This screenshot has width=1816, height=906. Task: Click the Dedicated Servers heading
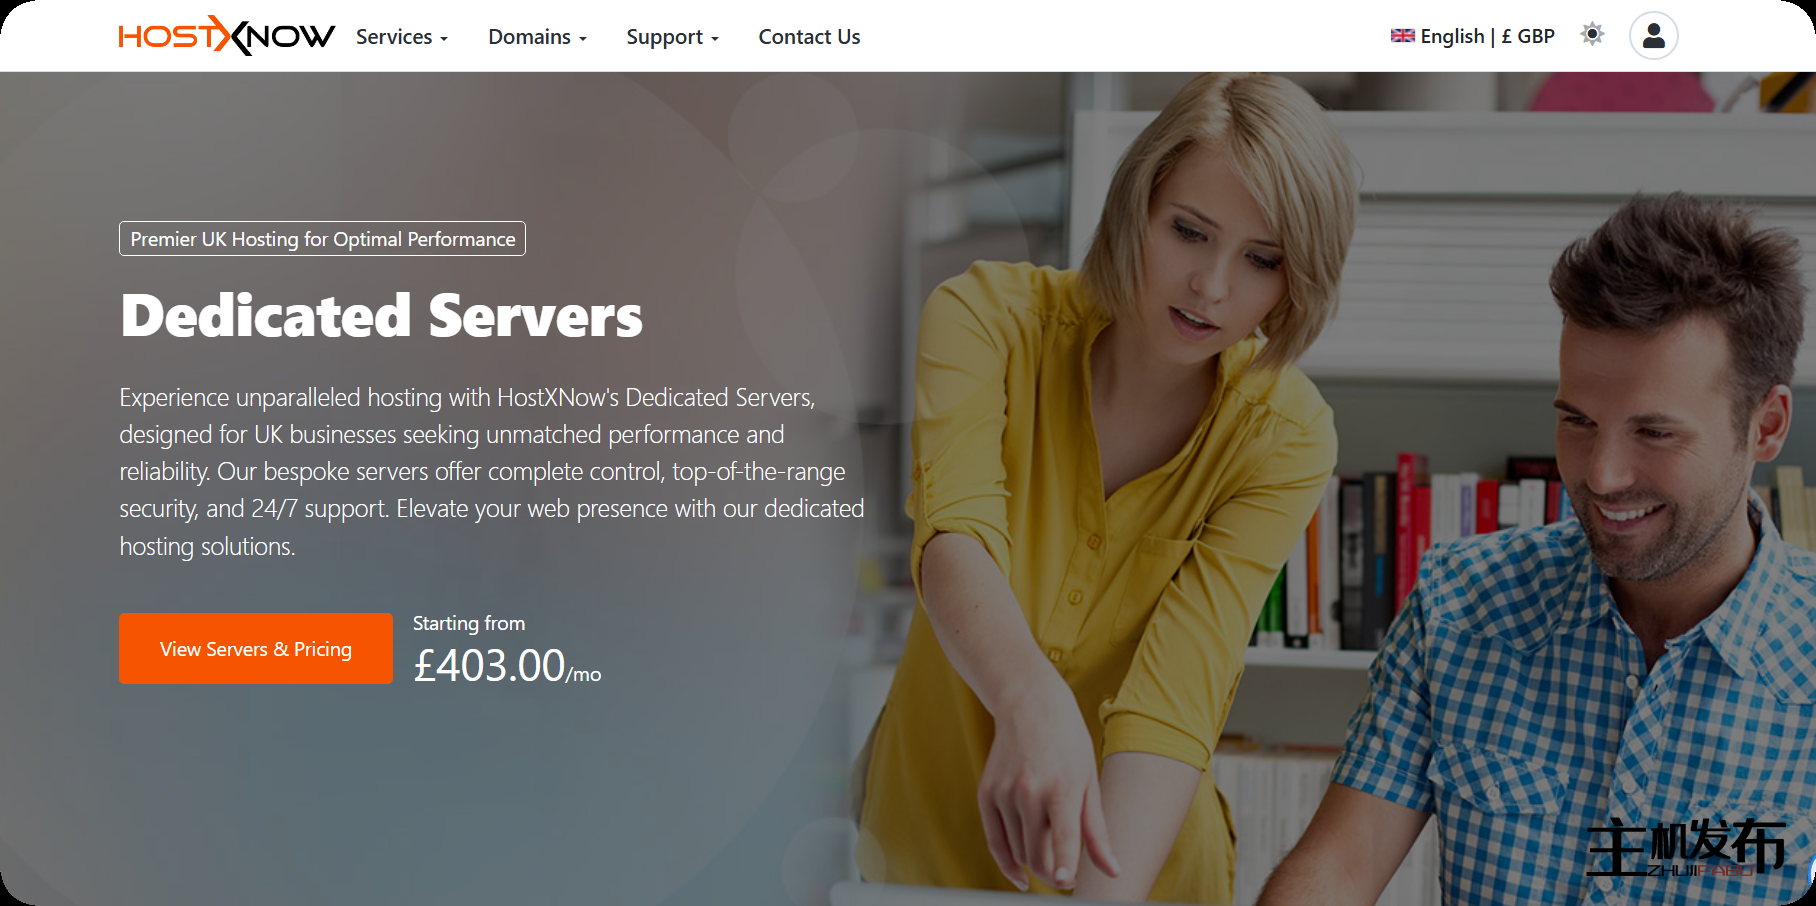coord(381,316)
